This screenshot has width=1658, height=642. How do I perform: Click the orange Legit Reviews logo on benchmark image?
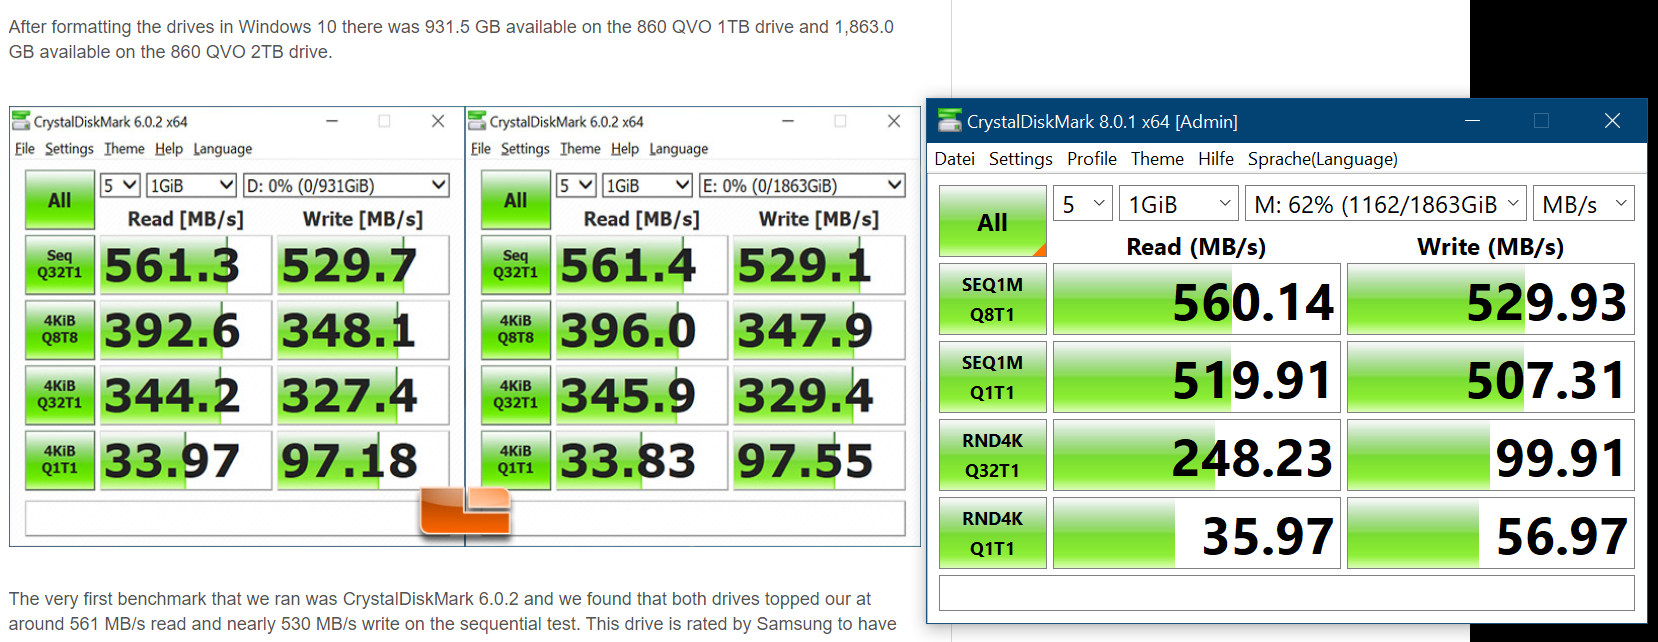466,511
